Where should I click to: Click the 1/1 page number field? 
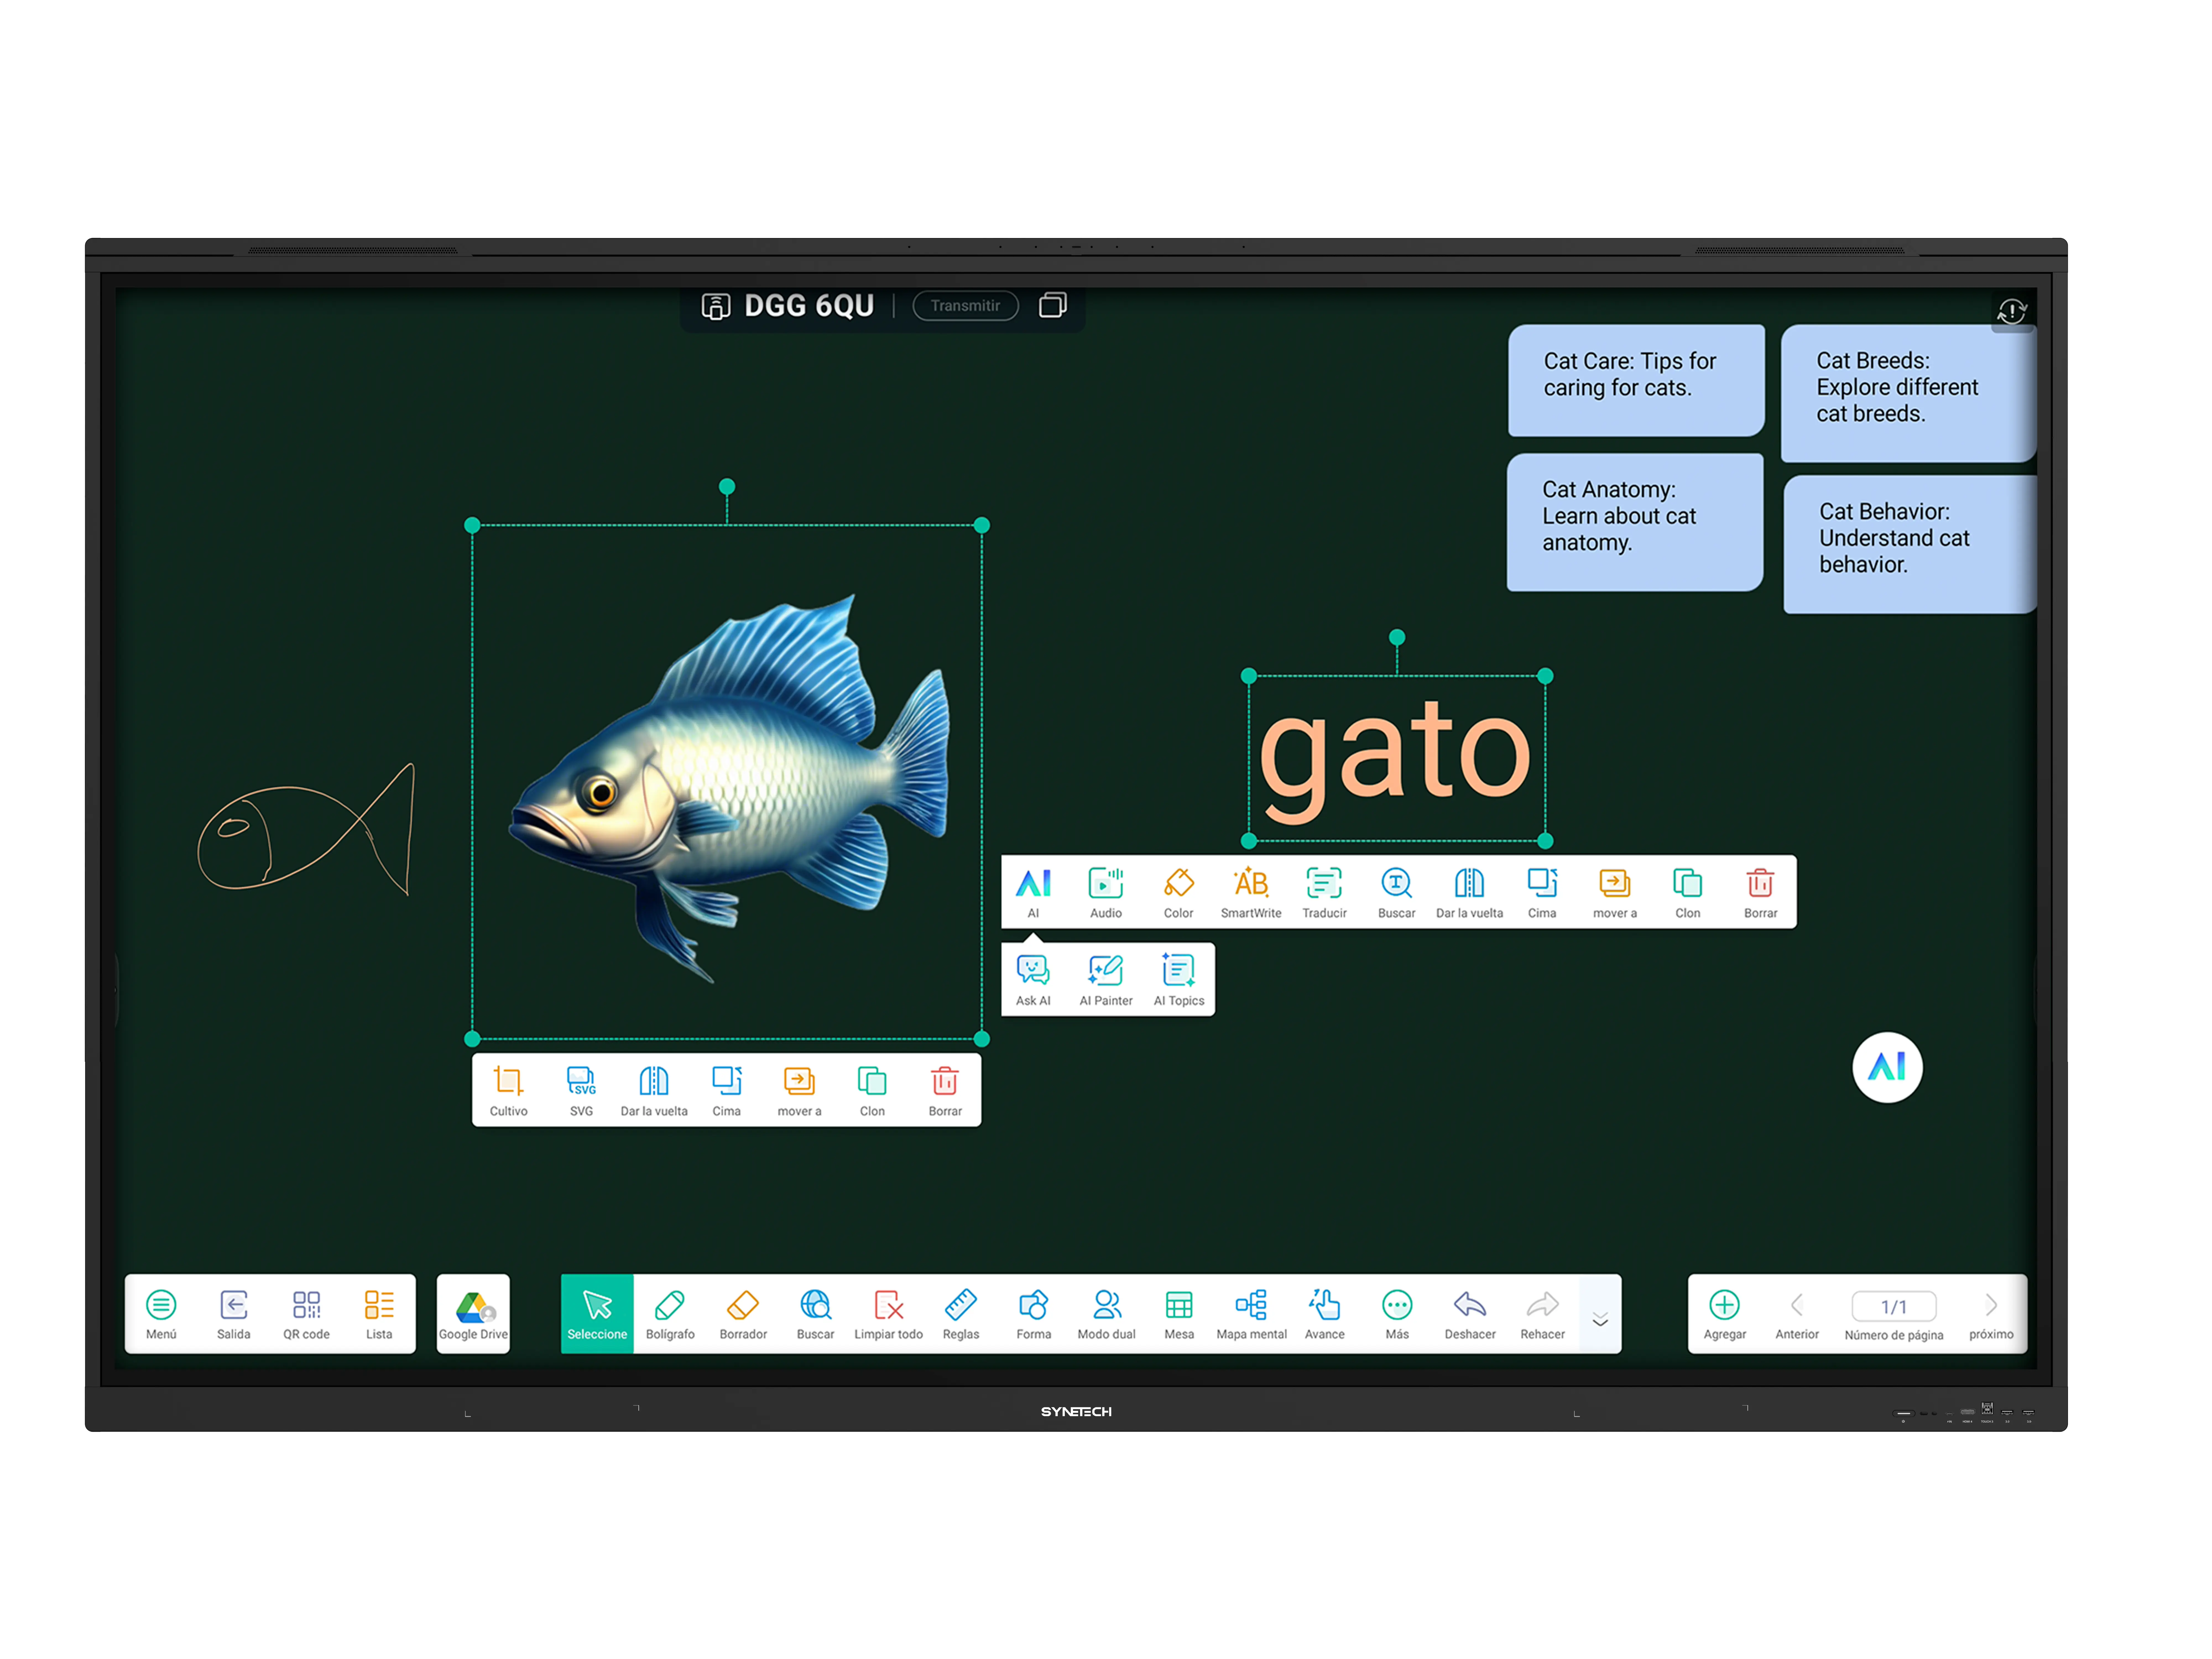1894,1306
